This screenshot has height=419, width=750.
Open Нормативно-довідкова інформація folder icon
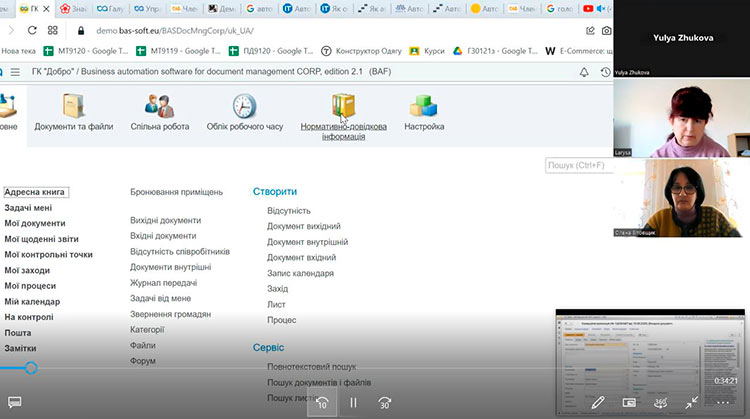point(343,107)
